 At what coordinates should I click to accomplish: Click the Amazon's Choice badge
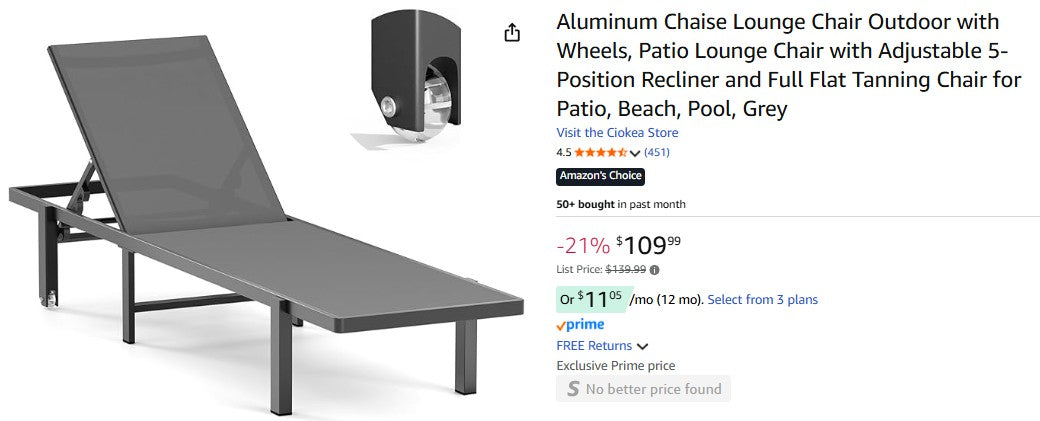pyautogui.click(x=600, y=177)
